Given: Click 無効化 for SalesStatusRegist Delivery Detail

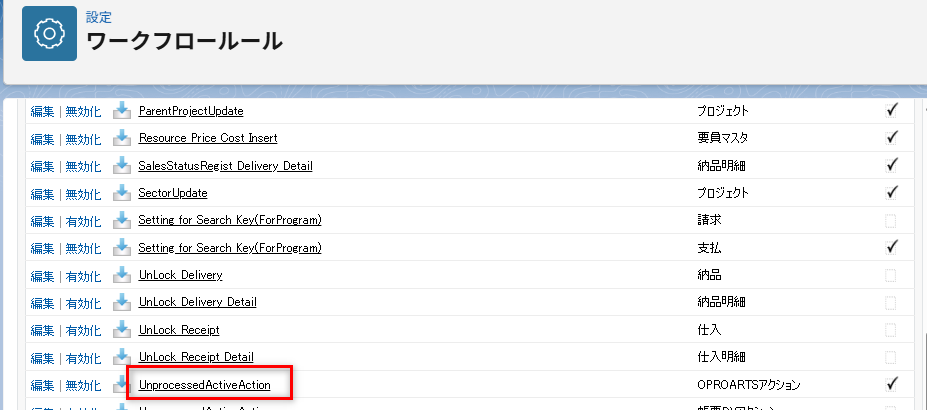Looking at the screenshot, I should 83,166.
